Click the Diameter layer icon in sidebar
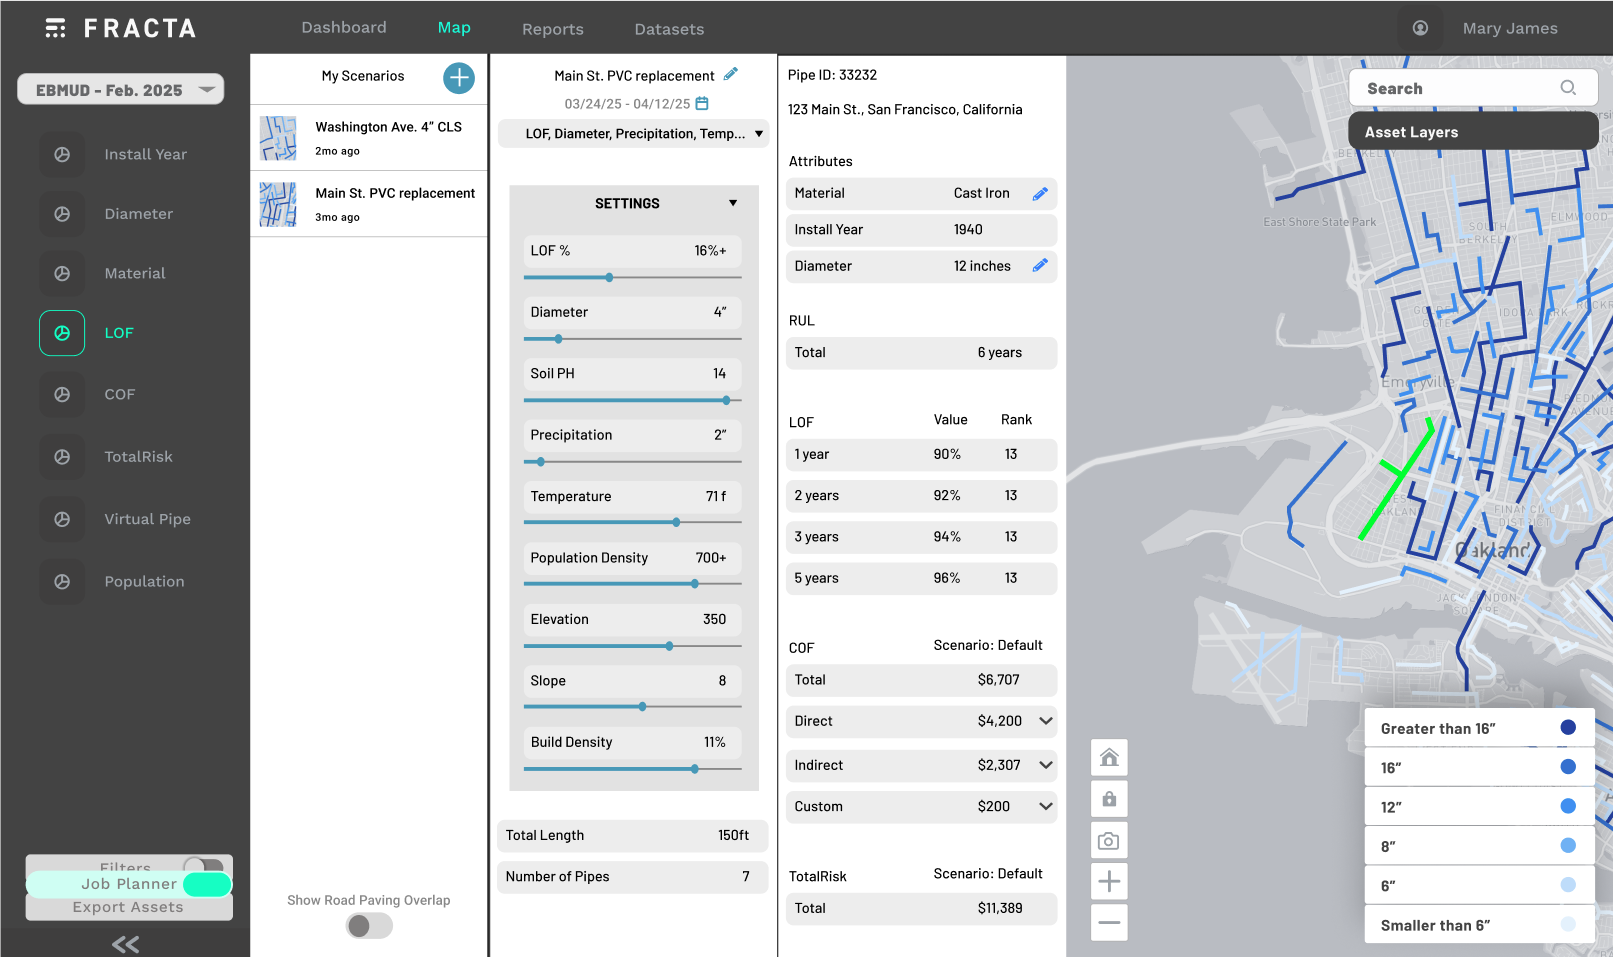Image resolution: width=1613 pixels, height=957 pixels. pyautogui.click(x=62, y=214)
